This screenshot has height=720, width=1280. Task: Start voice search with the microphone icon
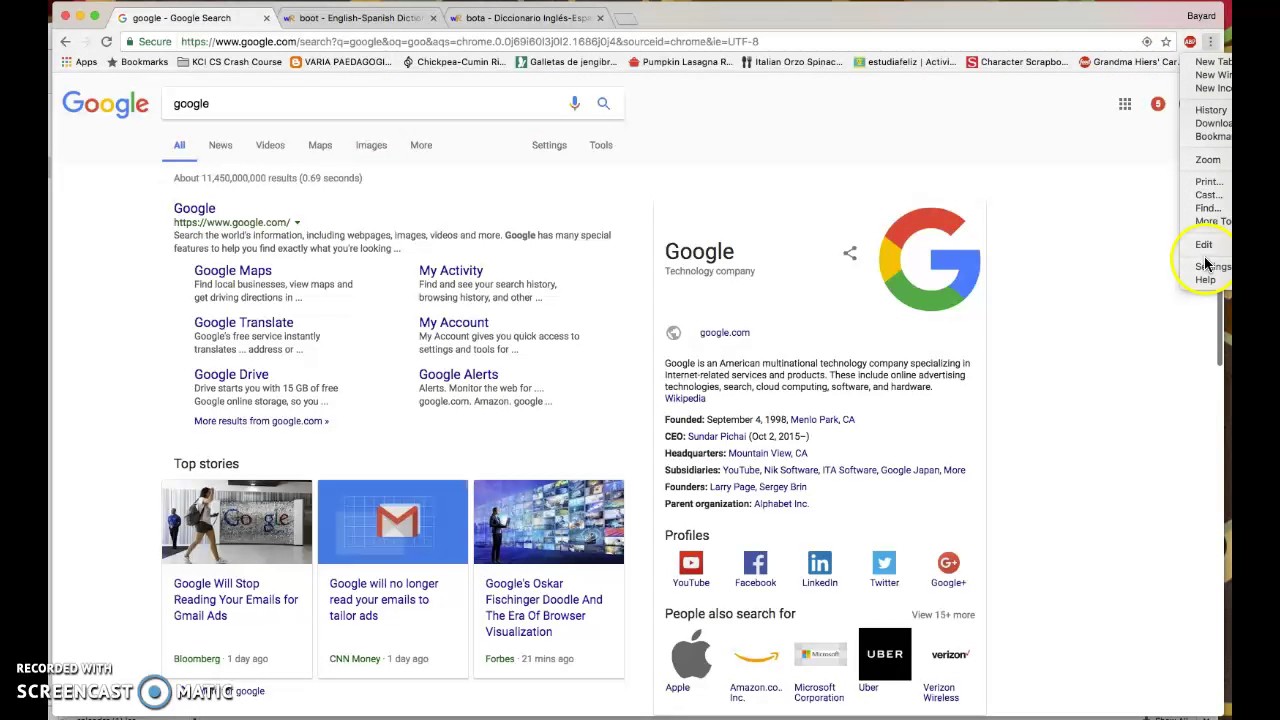[x=574, y=104]
